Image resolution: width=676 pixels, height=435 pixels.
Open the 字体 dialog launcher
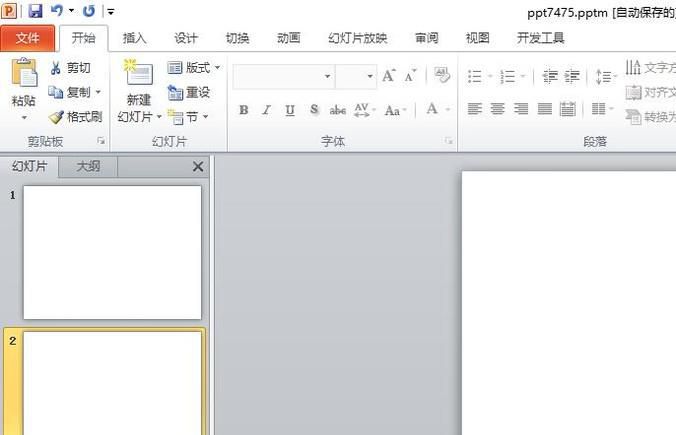click(x=449, y=141)
